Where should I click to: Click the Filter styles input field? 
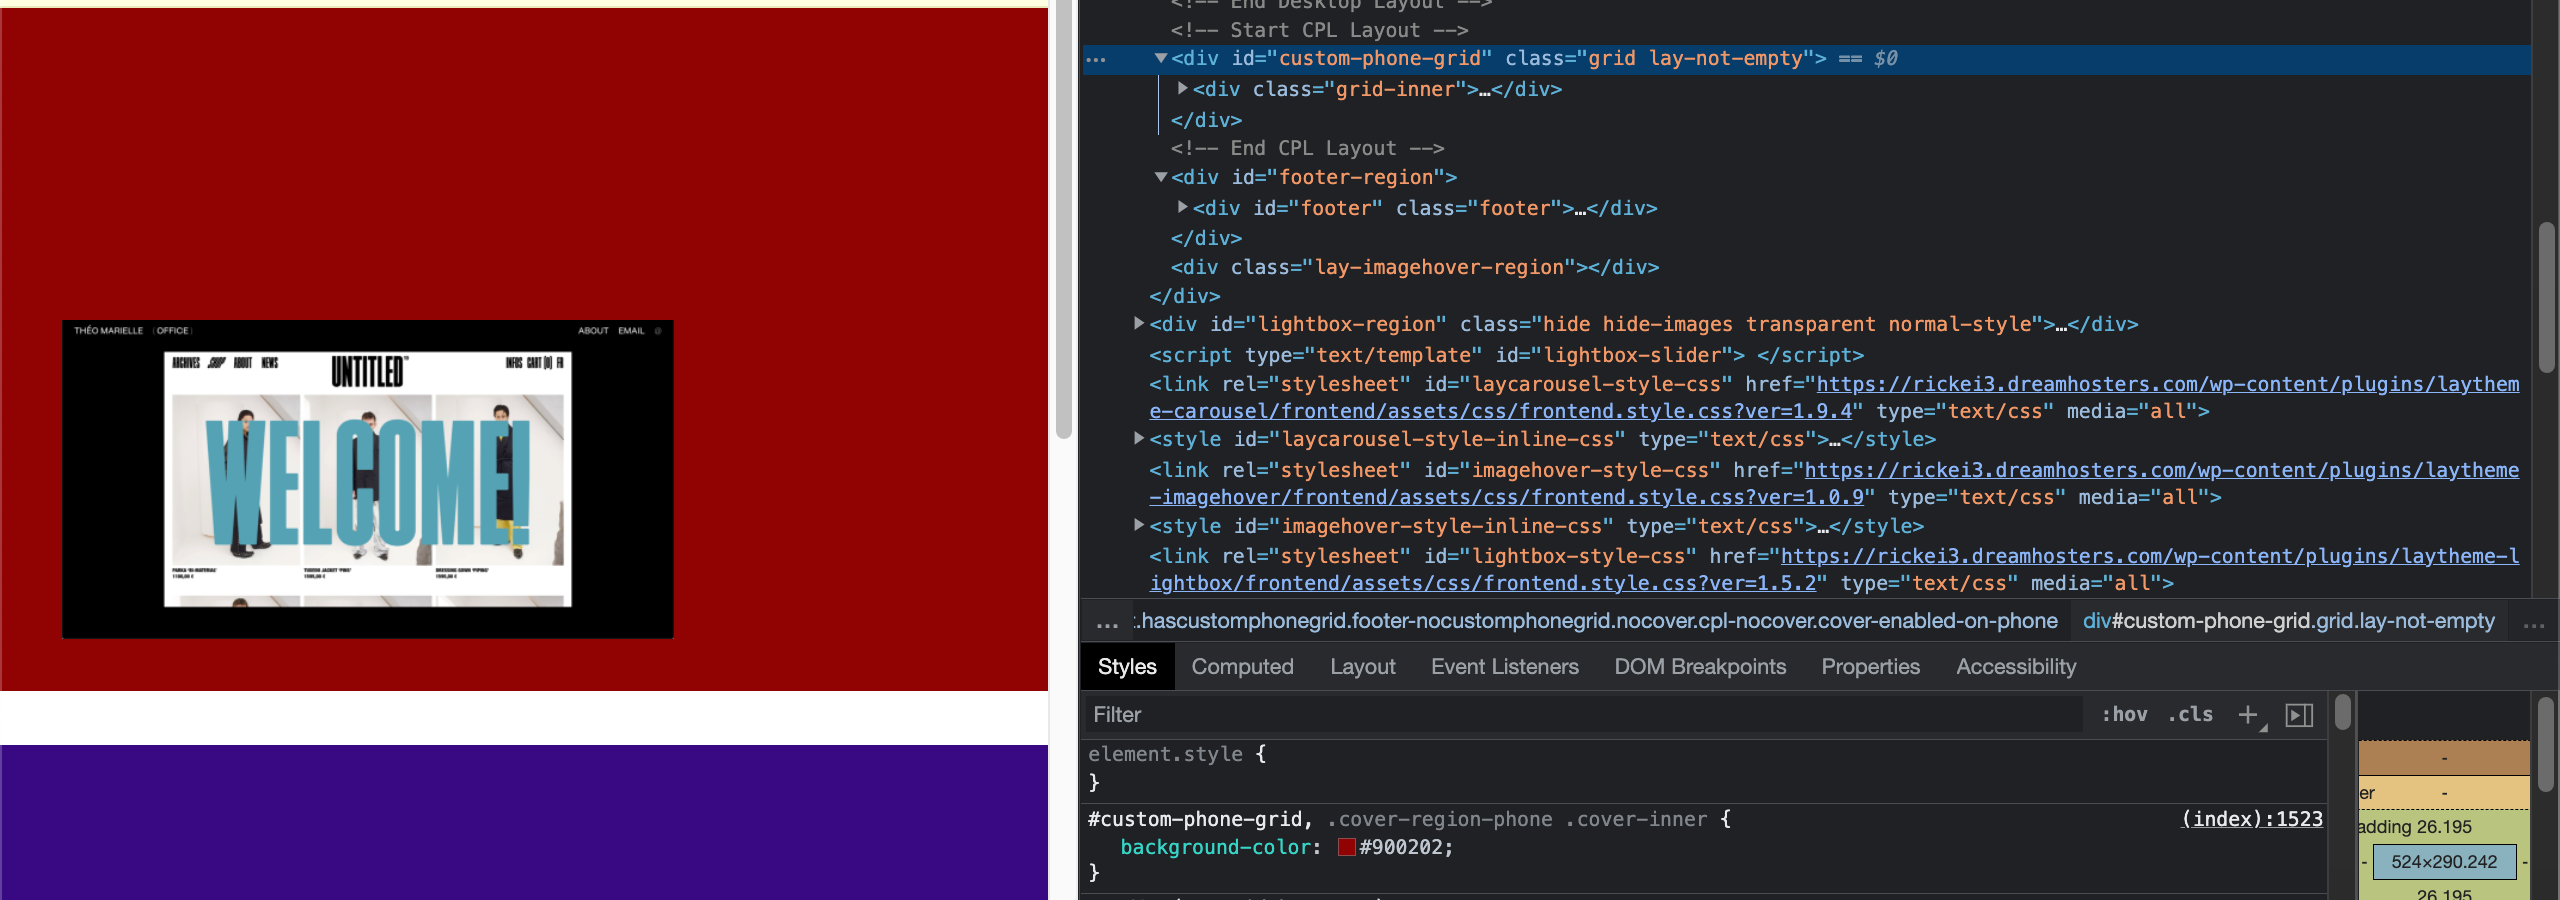click(1584, 714)
